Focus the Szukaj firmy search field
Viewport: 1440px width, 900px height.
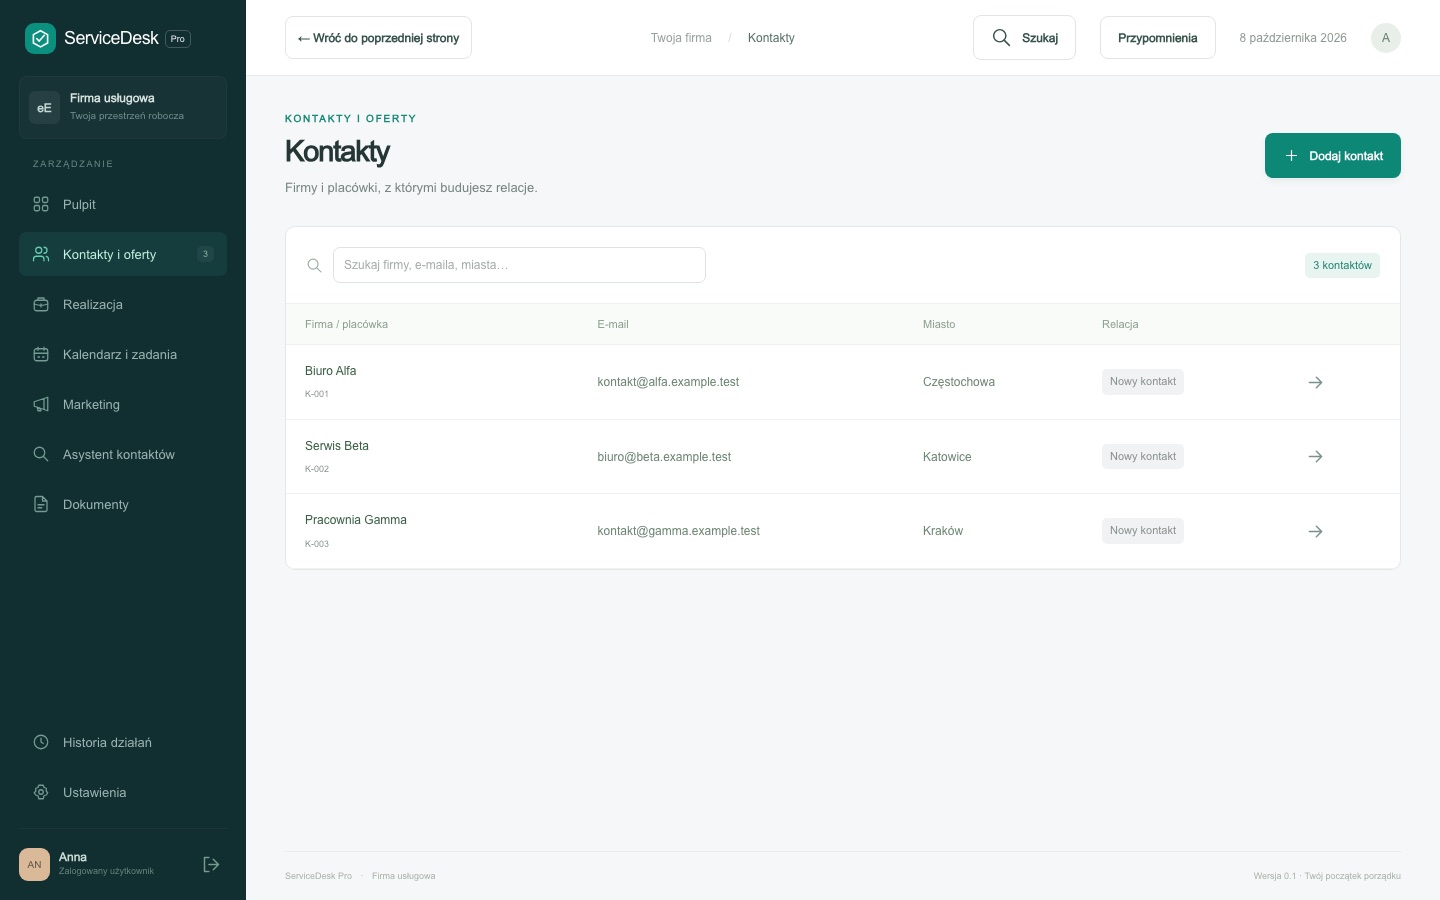(x=519, y=265)
